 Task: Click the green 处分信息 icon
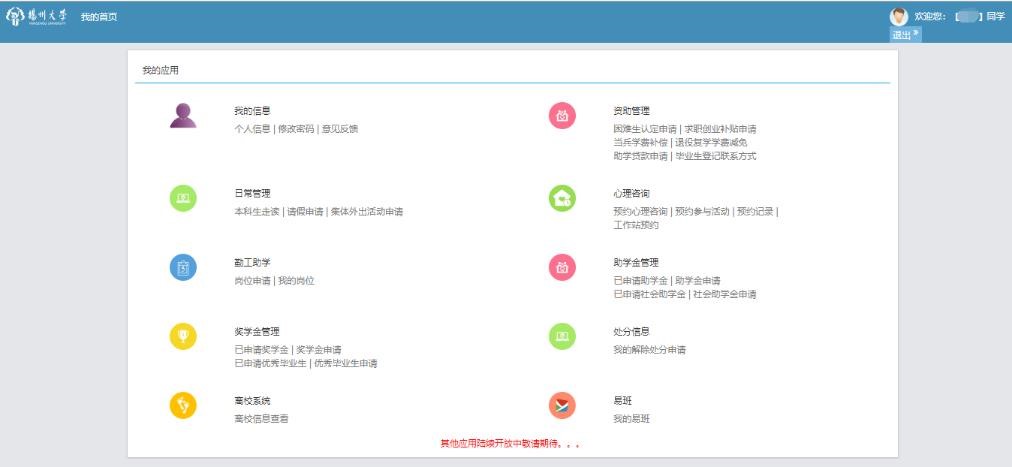pos(562,337)
